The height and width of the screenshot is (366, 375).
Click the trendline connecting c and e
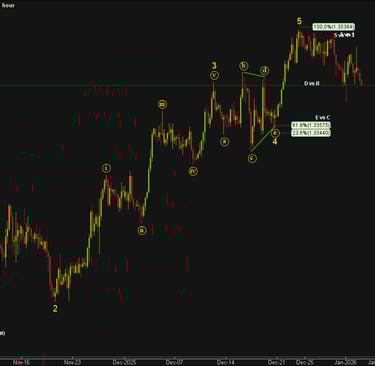coord(263,138)
